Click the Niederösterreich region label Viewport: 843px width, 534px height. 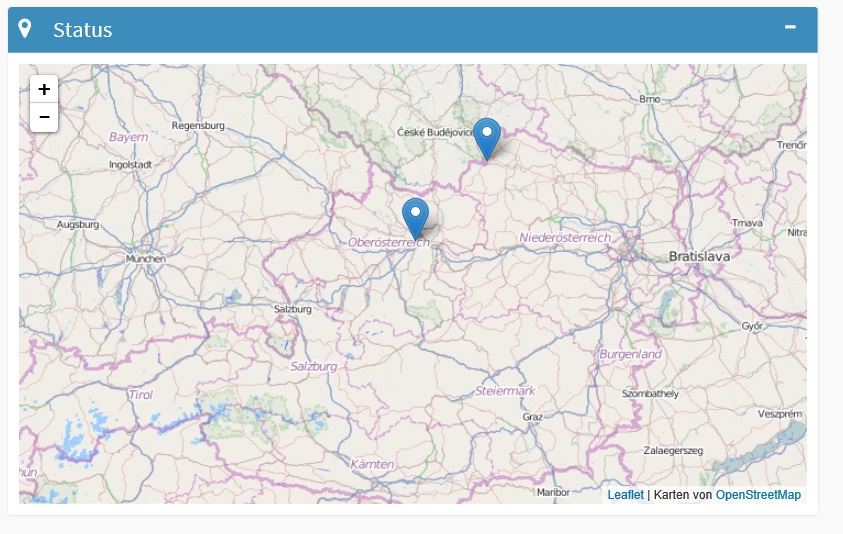(x=564, y=237)
